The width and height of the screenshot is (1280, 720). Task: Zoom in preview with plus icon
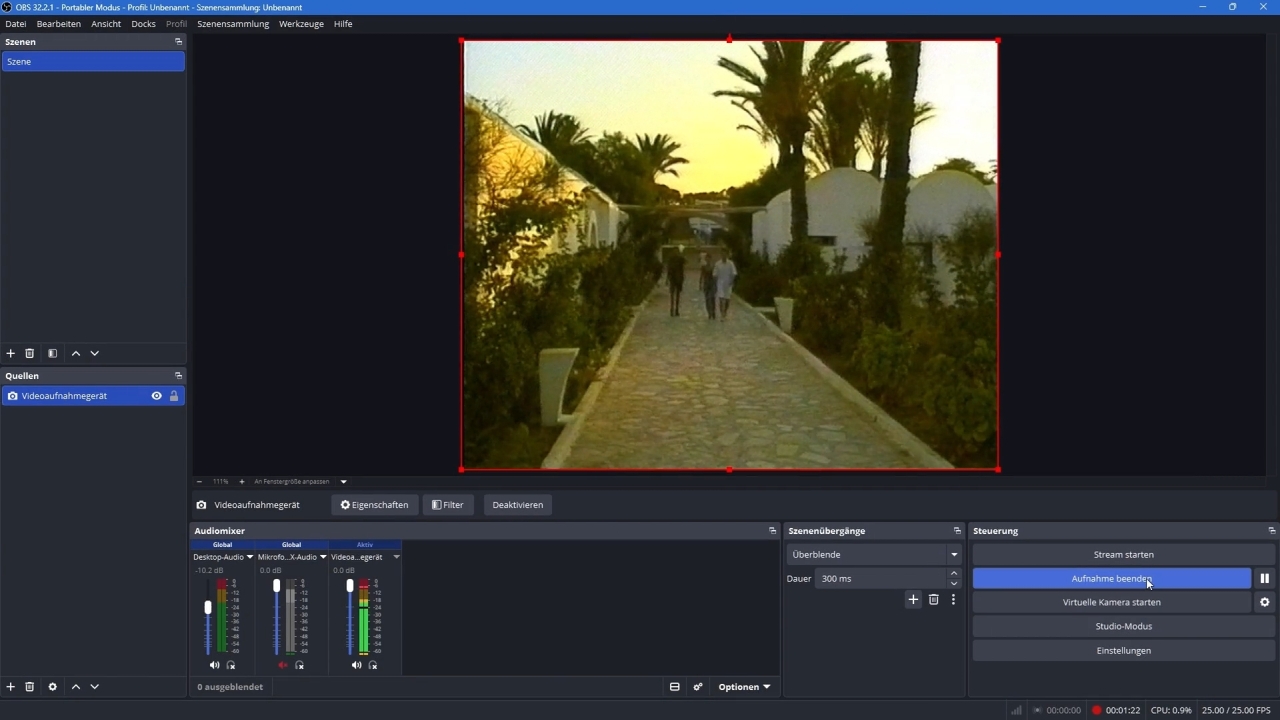point(241,482)
